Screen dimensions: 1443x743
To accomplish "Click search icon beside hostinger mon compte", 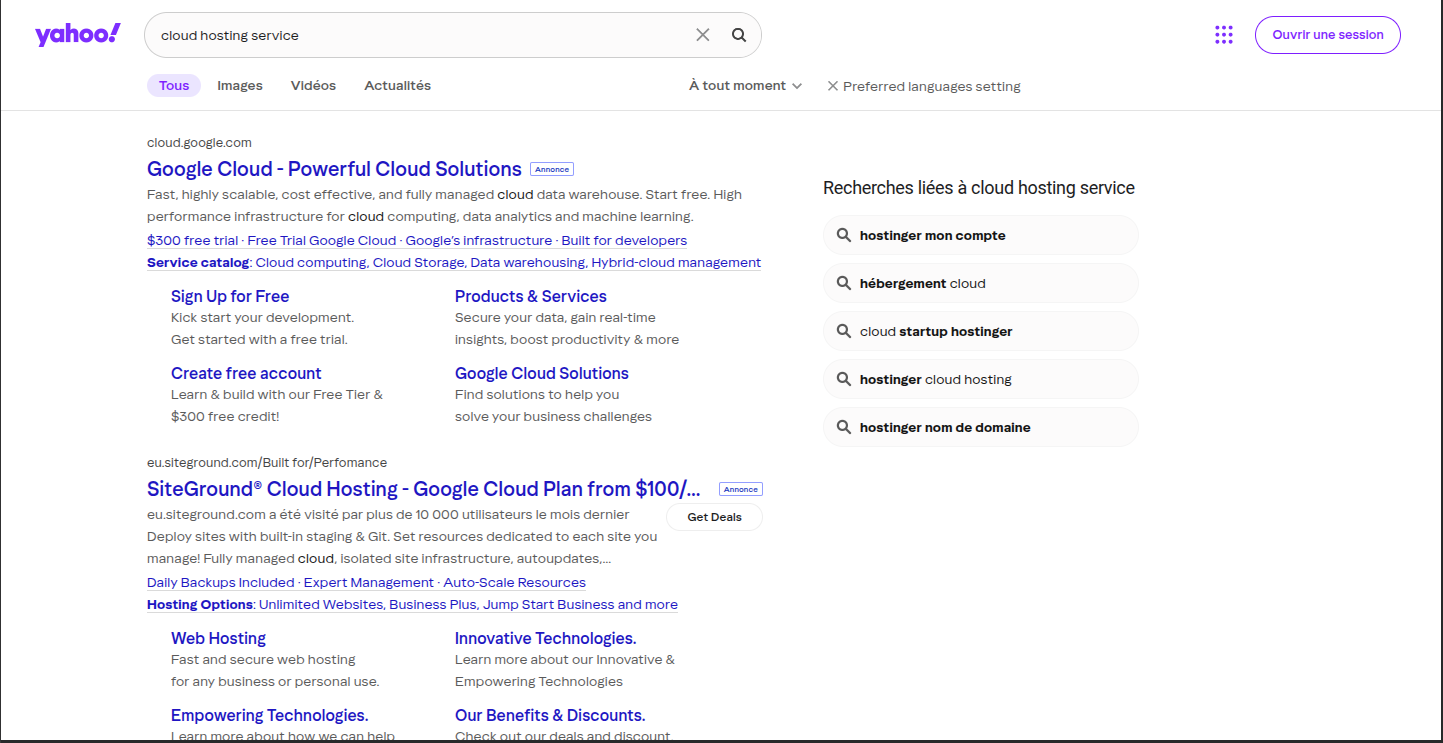I will (843, 235).
